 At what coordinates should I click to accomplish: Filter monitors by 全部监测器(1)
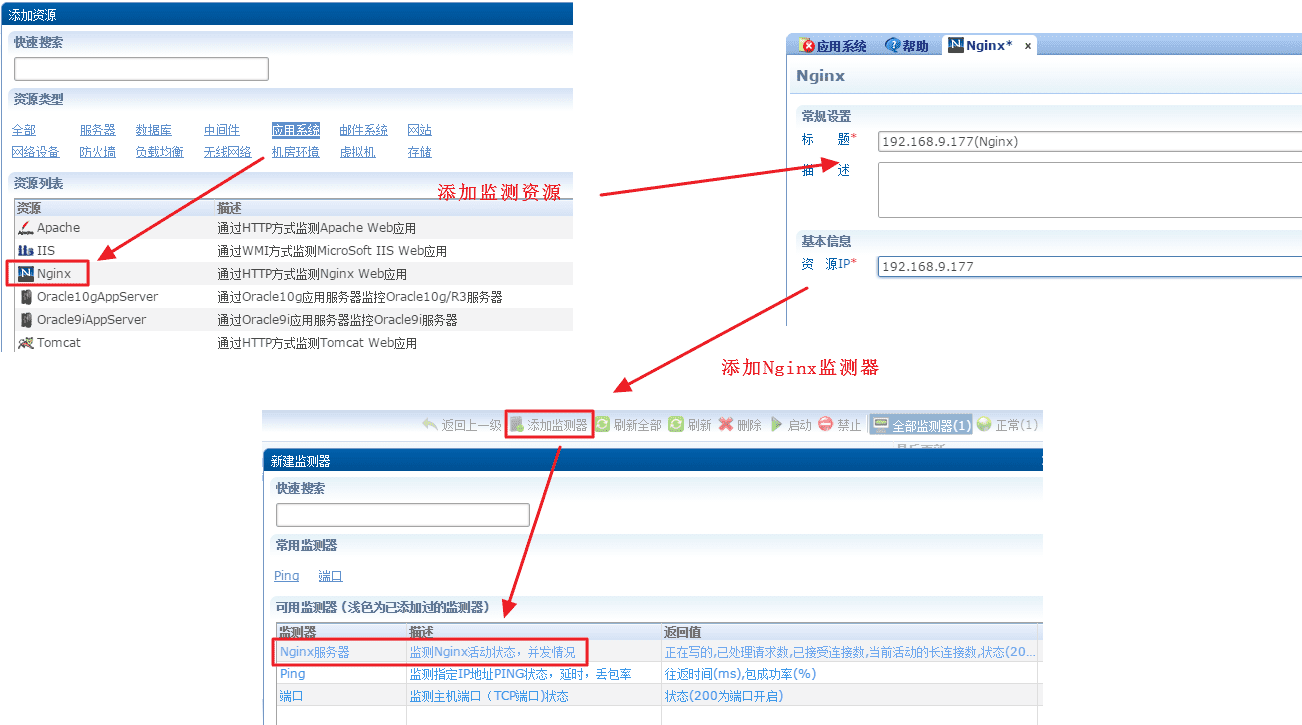tap(922, 425)
